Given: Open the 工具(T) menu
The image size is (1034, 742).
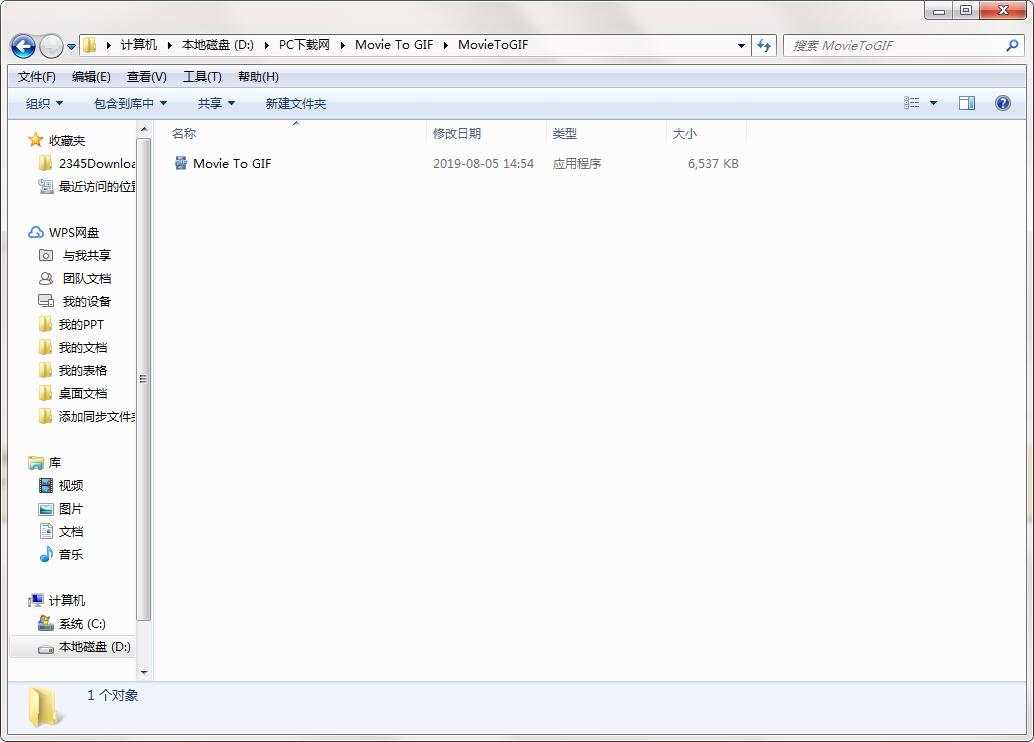Looking at the screenshot, I should click(202, 77).
